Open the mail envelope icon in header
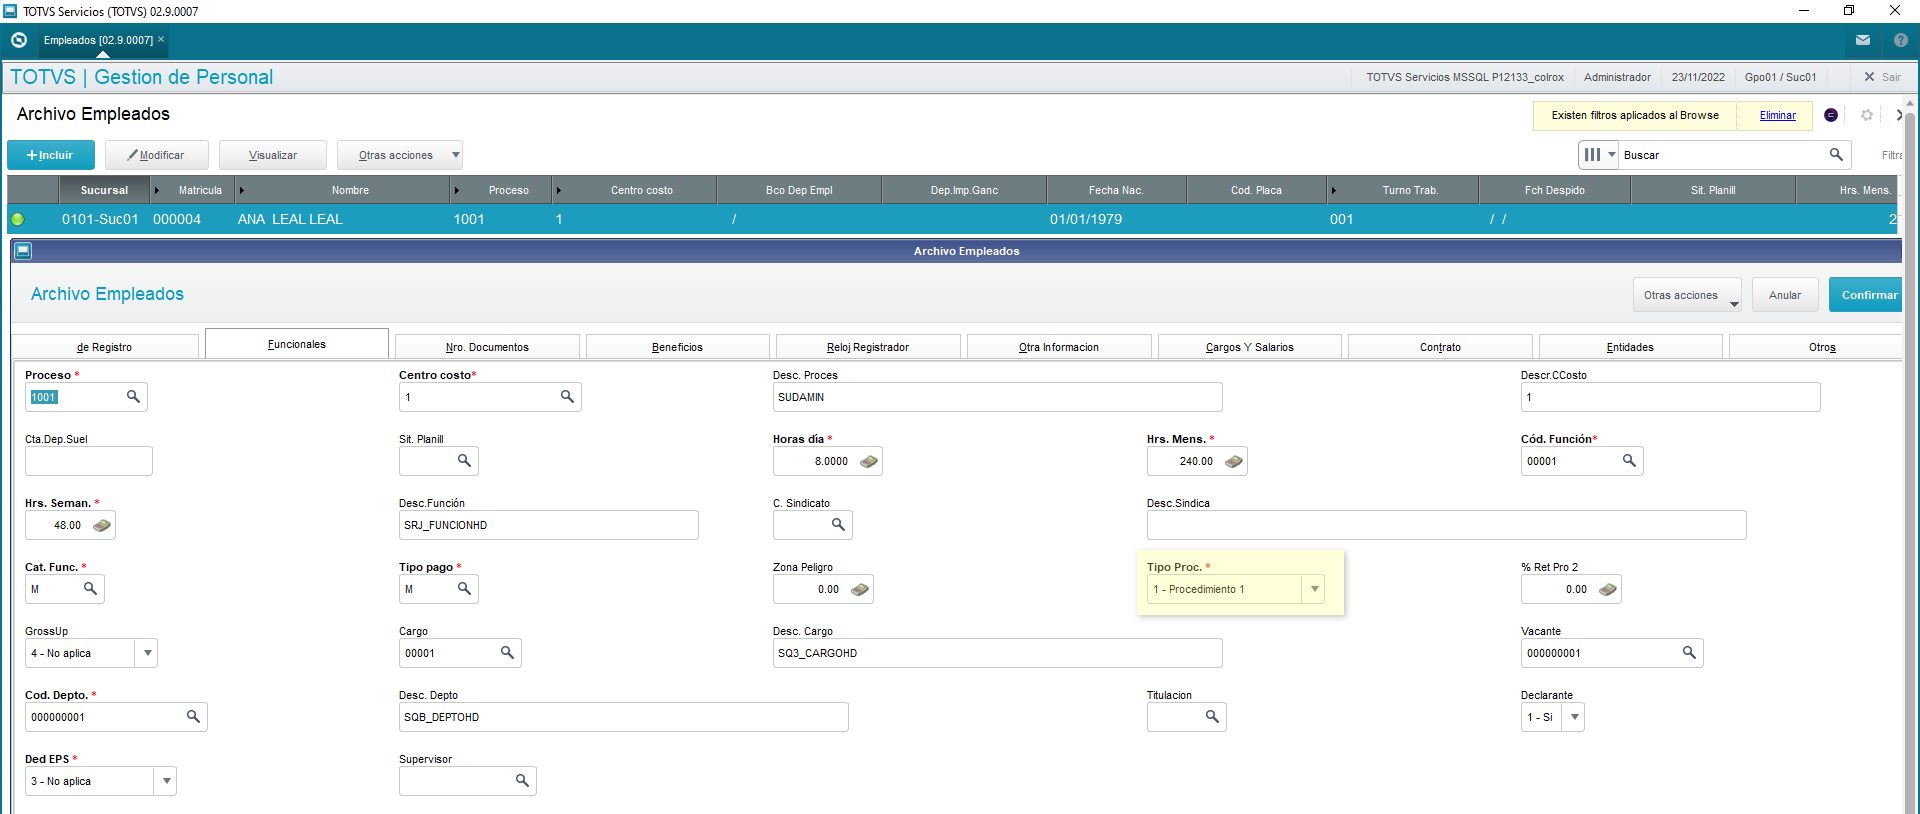Image resolution: width=1920 pixels, height=814 pixels. click(x=1863, y=40)
